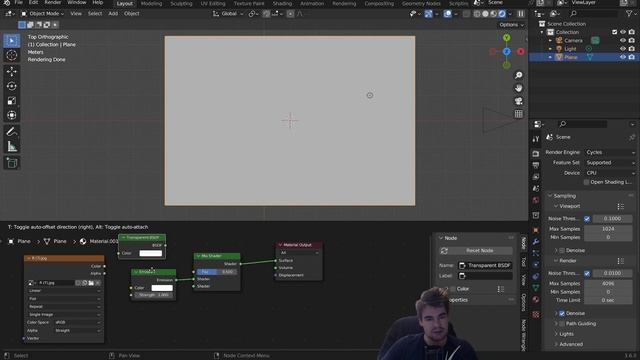Open the Render Engine Cycles dropdown
Viewport: 640px width, 360px height.
610,152
